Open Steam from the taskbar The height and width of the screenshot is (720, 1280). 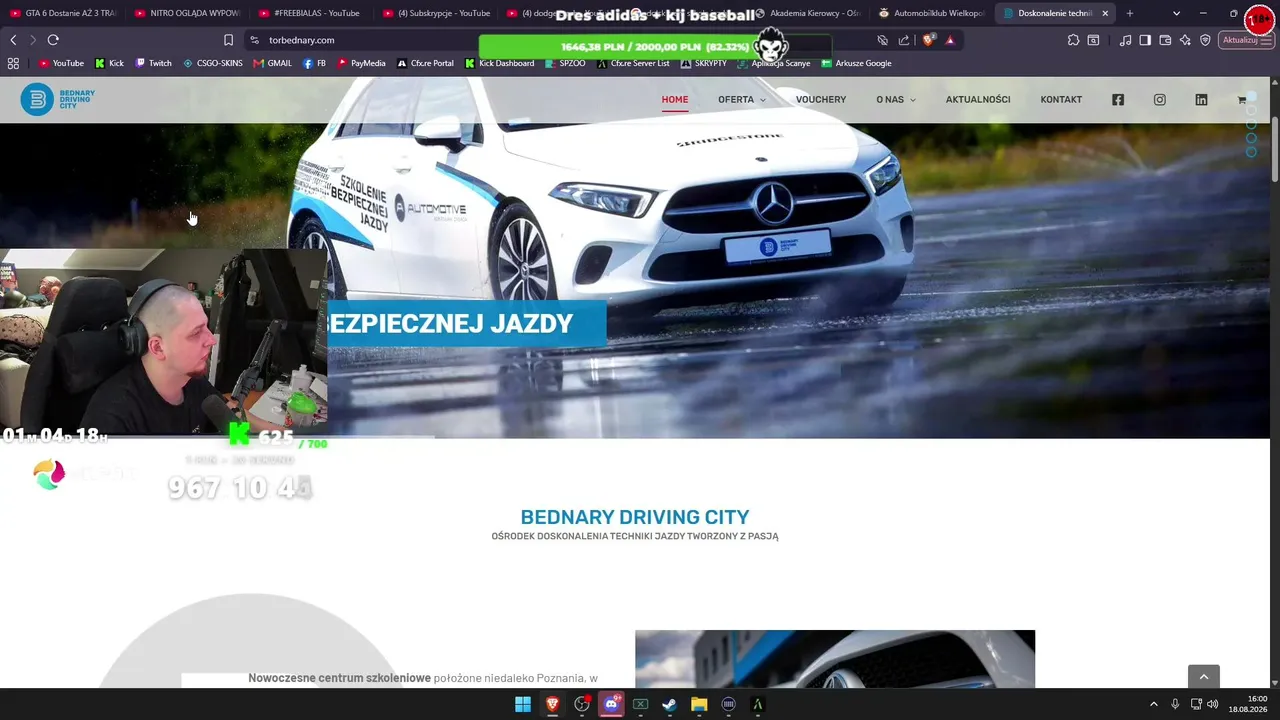(669, 704)
